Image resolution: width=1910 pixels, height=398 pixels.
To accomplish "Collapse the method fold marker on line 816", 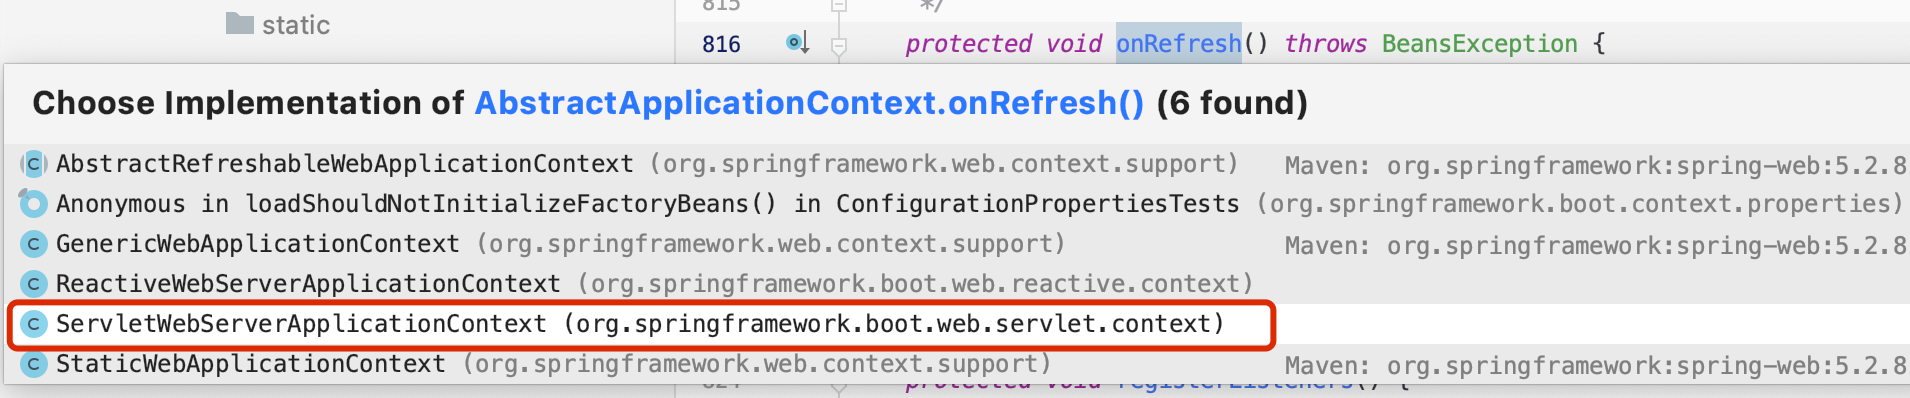I will pos(839,45).
